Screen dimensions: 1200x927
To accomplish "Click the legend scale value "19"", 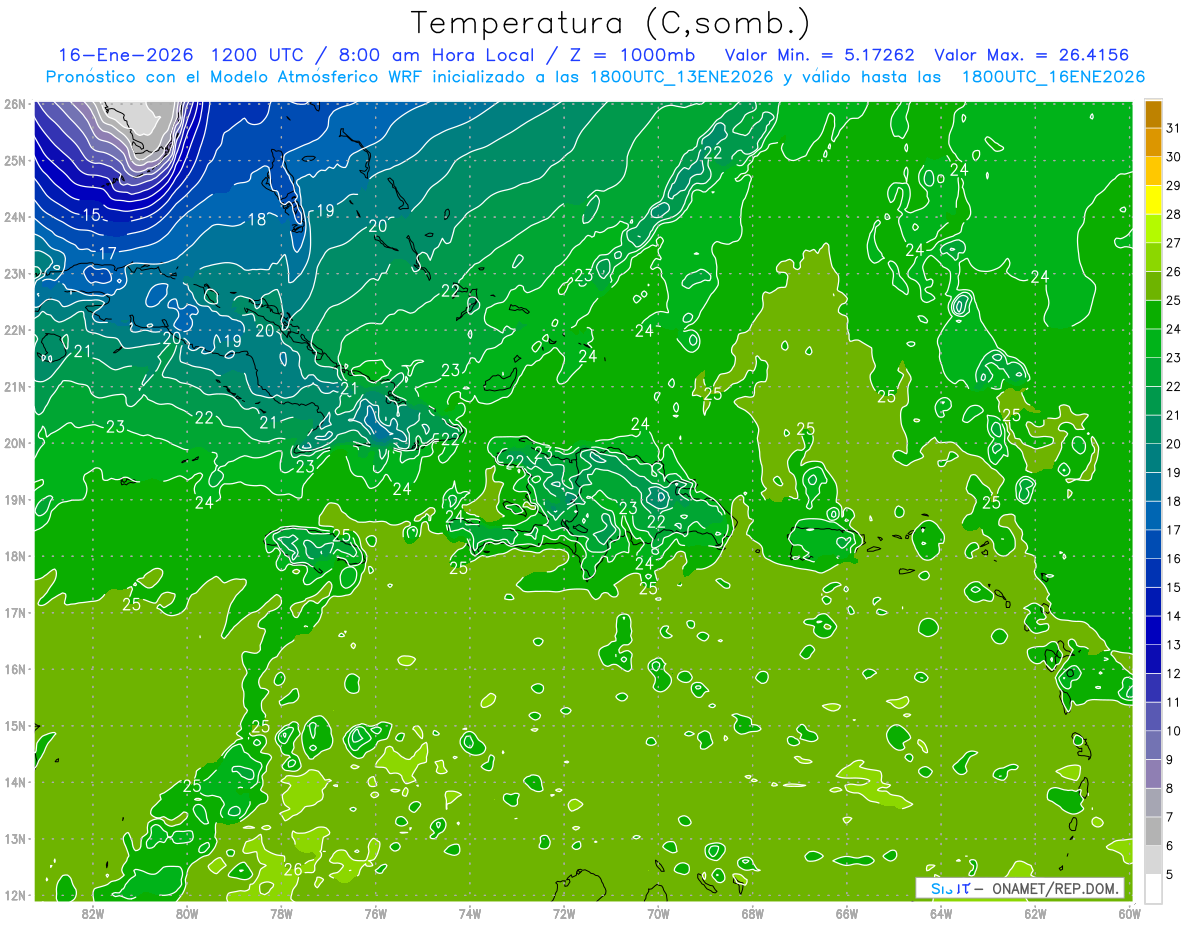I will [1173, 472].
